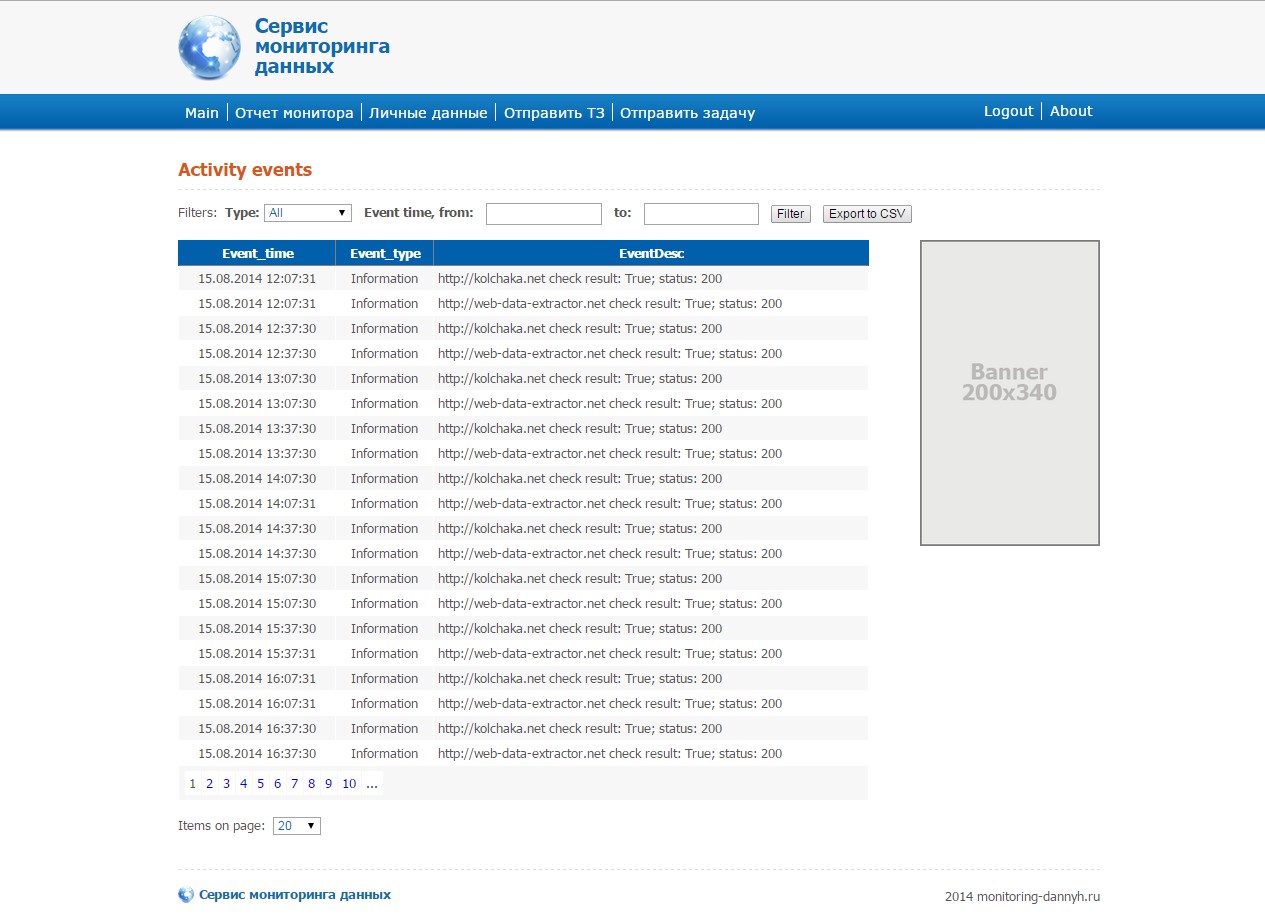Select web-data-extractor.net description at 16:07:31
The height and width of the screenshot is (924, 1265).
click(610, 704)
